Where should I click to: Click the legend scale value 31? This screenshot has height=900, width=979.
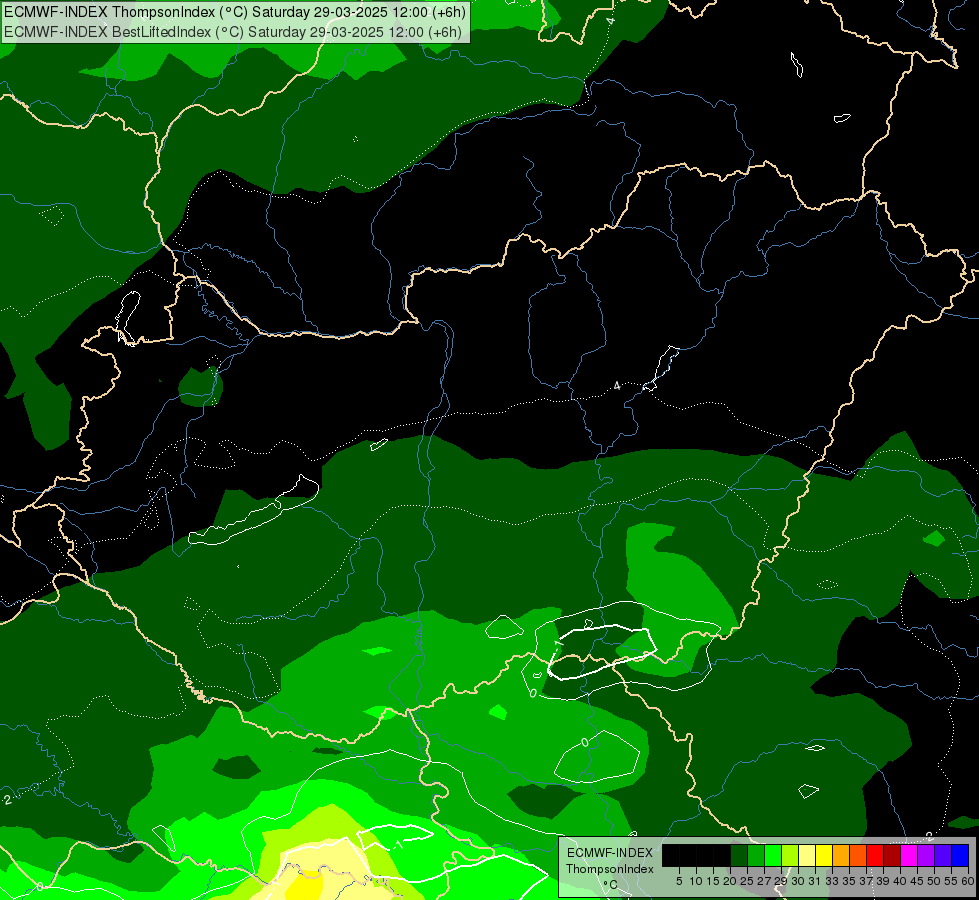point(815,881)
